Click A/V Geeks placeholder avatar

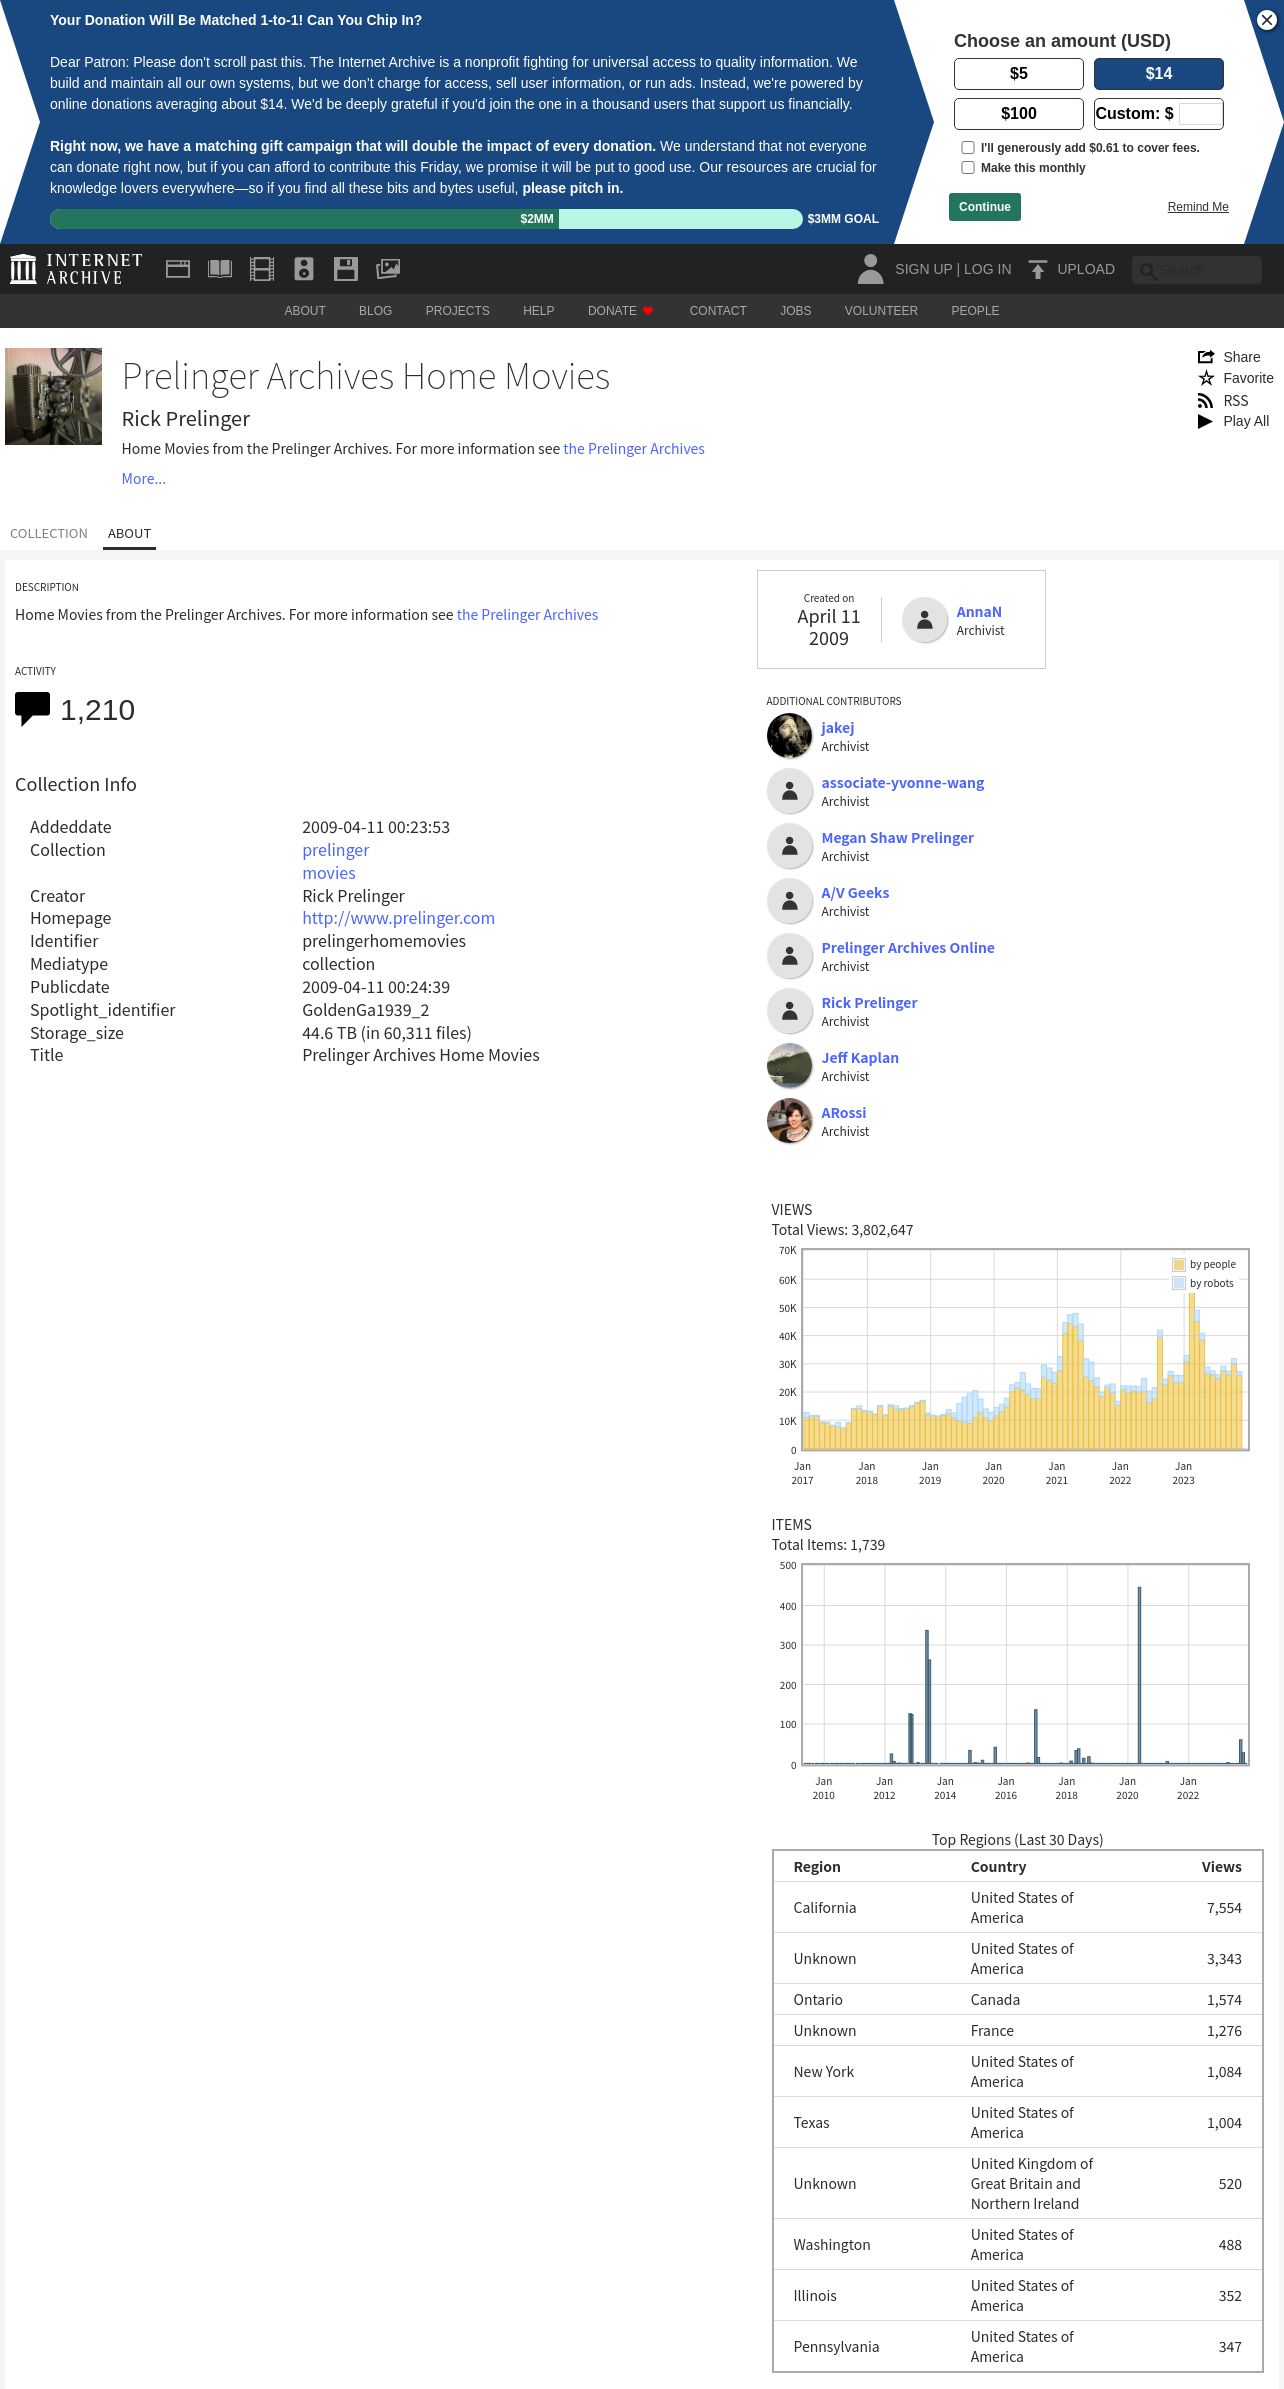pos(789,901)
